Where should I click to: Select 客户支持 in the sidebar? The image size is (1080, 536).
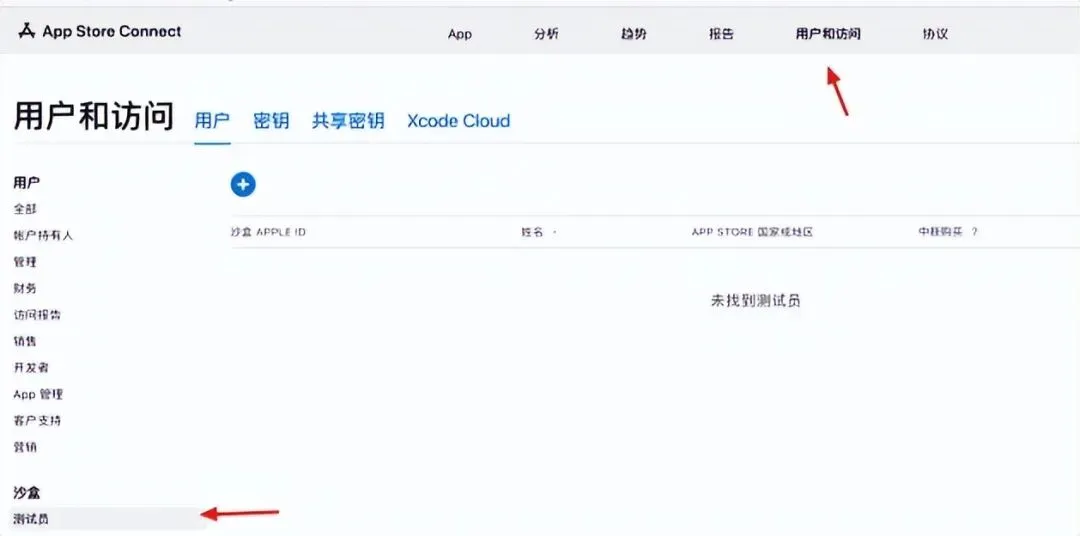37,420
